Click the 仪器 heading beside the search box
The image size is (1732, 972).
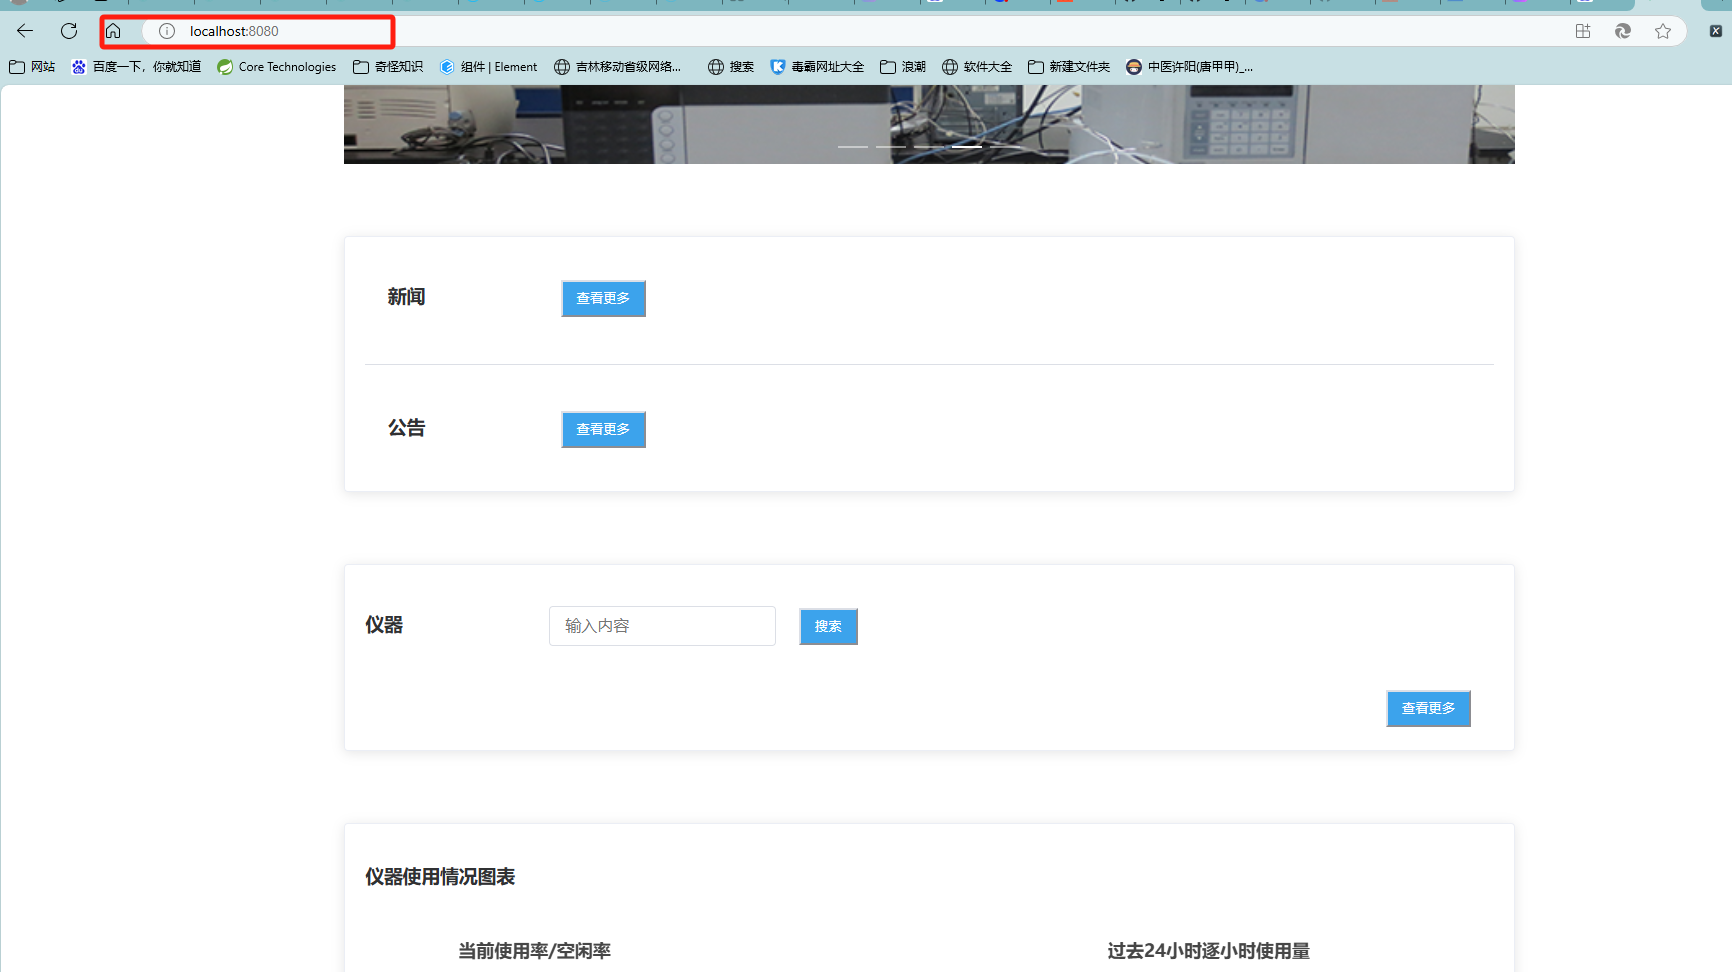(x=384, y=625)
